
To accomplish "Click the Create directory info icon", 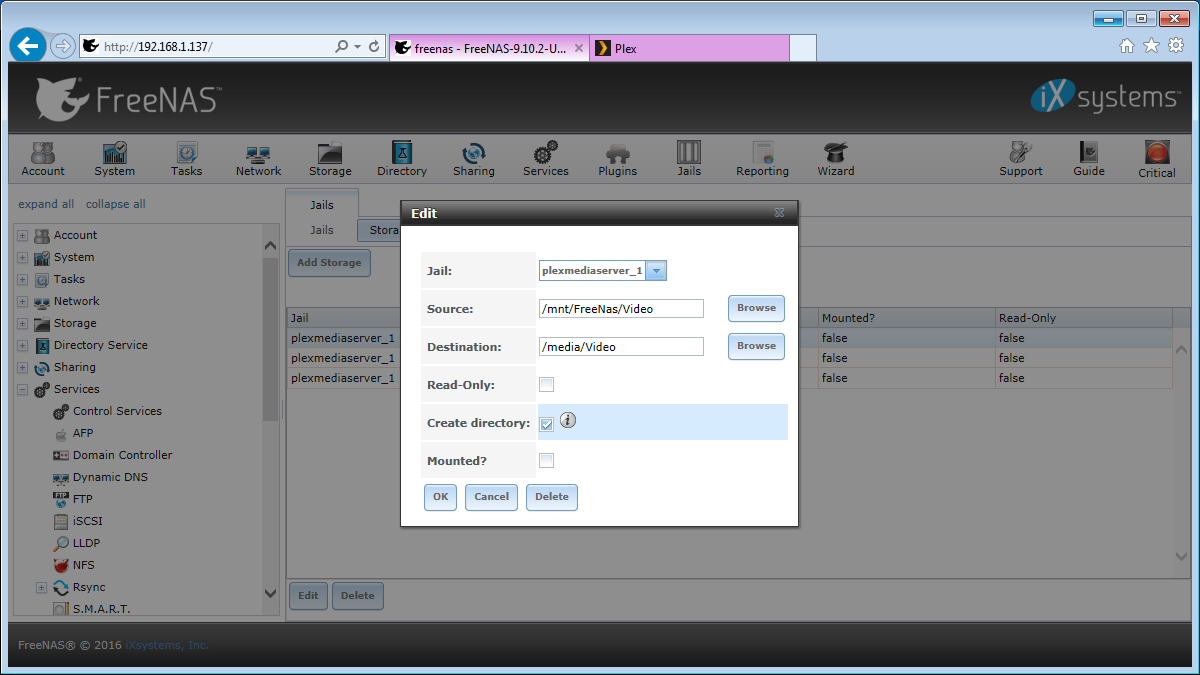I will (568, 421).
